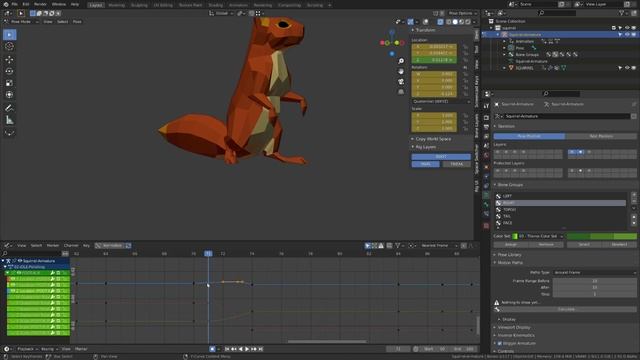Select the Rotate tool in viewport toolbar
640x360 pixels.
(9, 71)
